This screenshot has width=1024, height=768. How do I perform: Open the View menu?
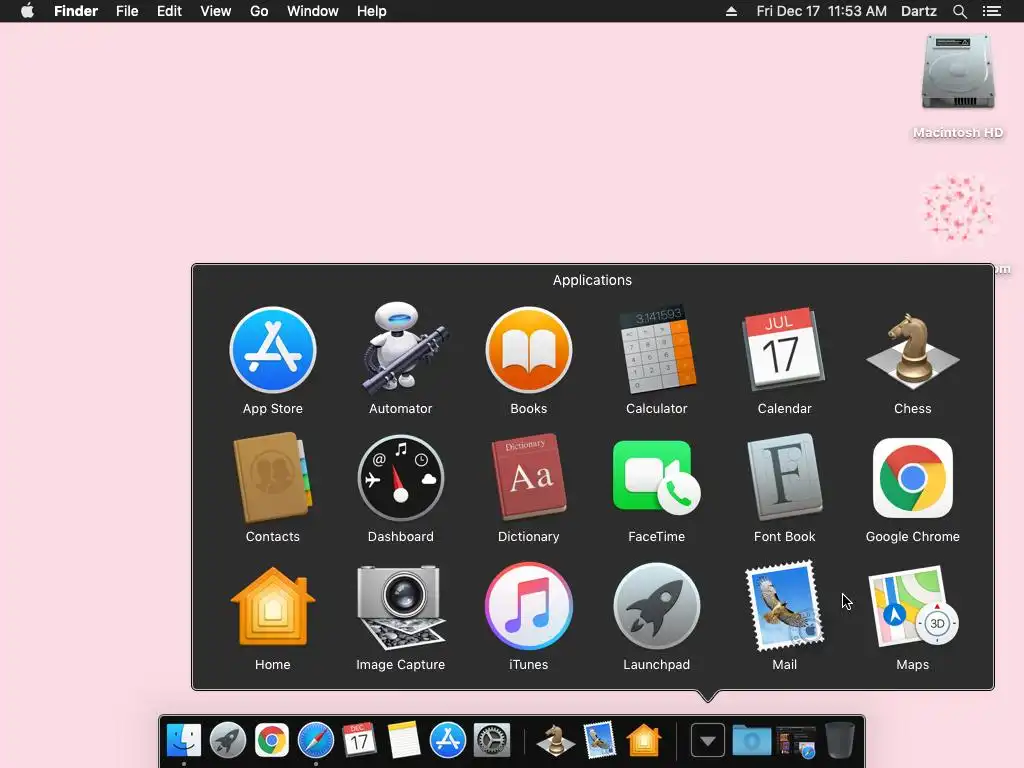(x=216, y=11)
